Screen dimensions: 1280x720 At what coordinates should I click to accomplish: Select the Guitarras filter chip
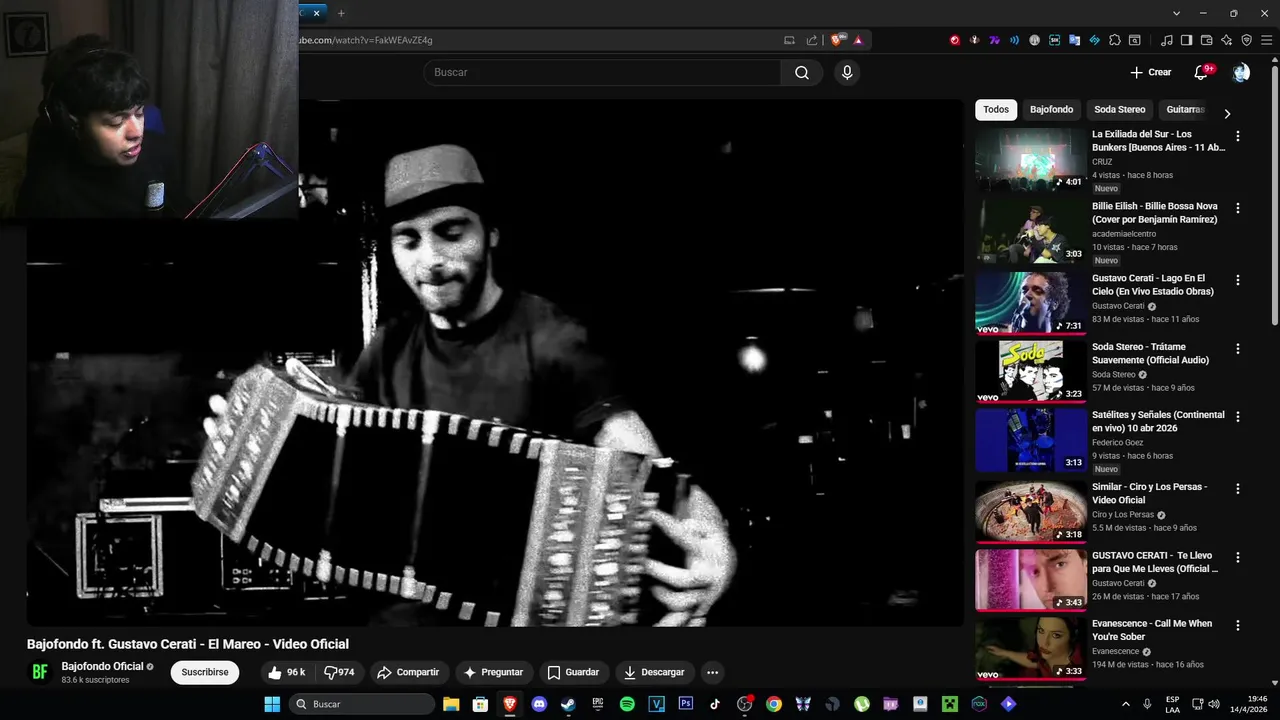1185,109
